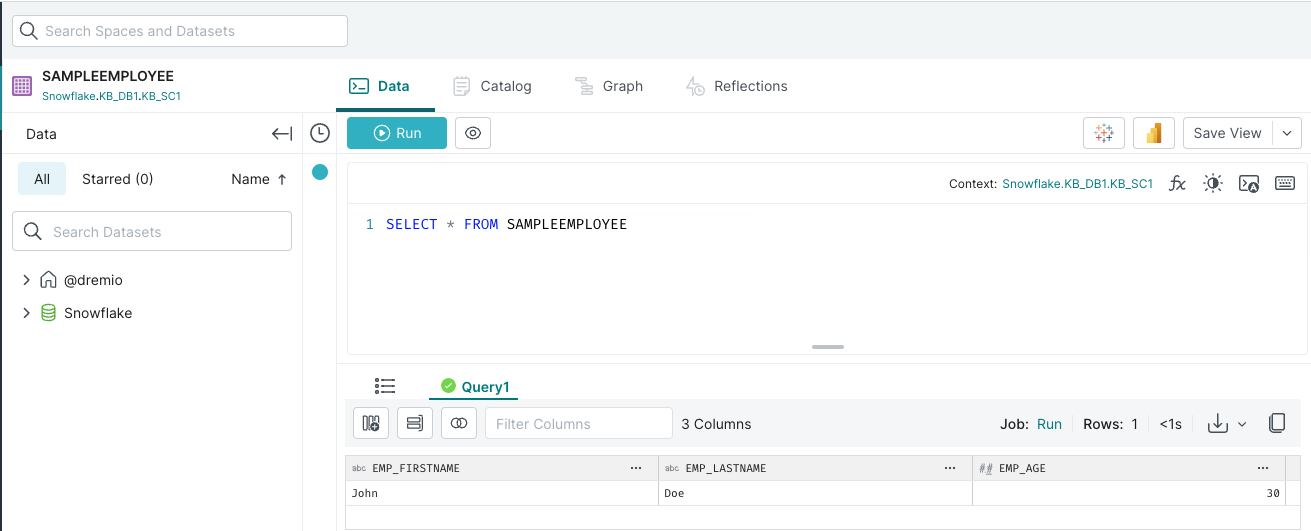Open EMP_LASTNAME column options menu
This screenshot has width=1311, height=531.
(x=951, y=468)
